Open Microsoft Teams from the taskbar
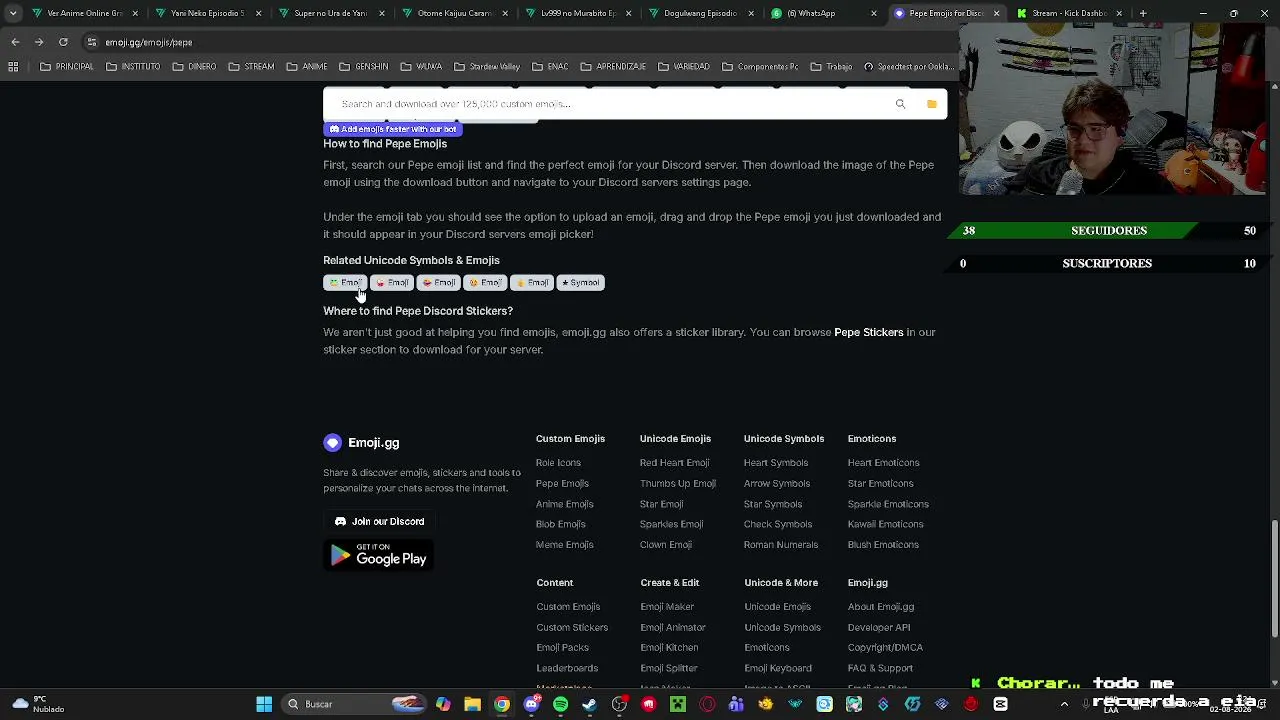Screen dimensions: 1280x720 (736, 704)
